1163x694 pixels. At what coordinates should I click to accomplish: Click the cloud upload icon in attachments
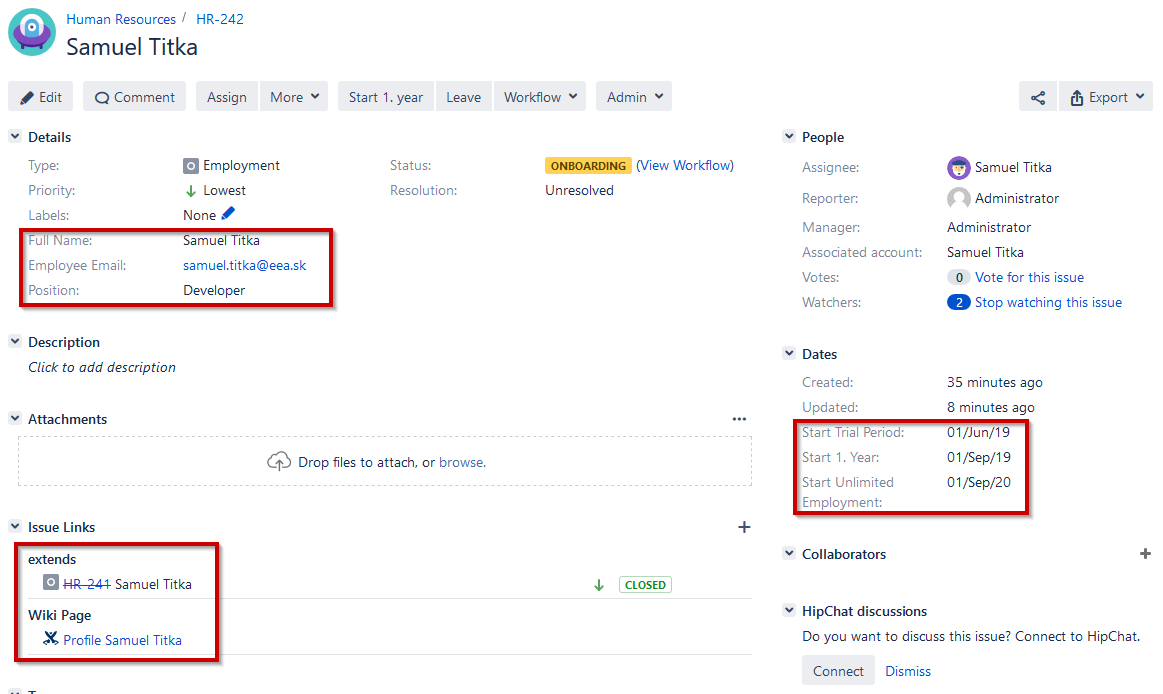(278, 462)
